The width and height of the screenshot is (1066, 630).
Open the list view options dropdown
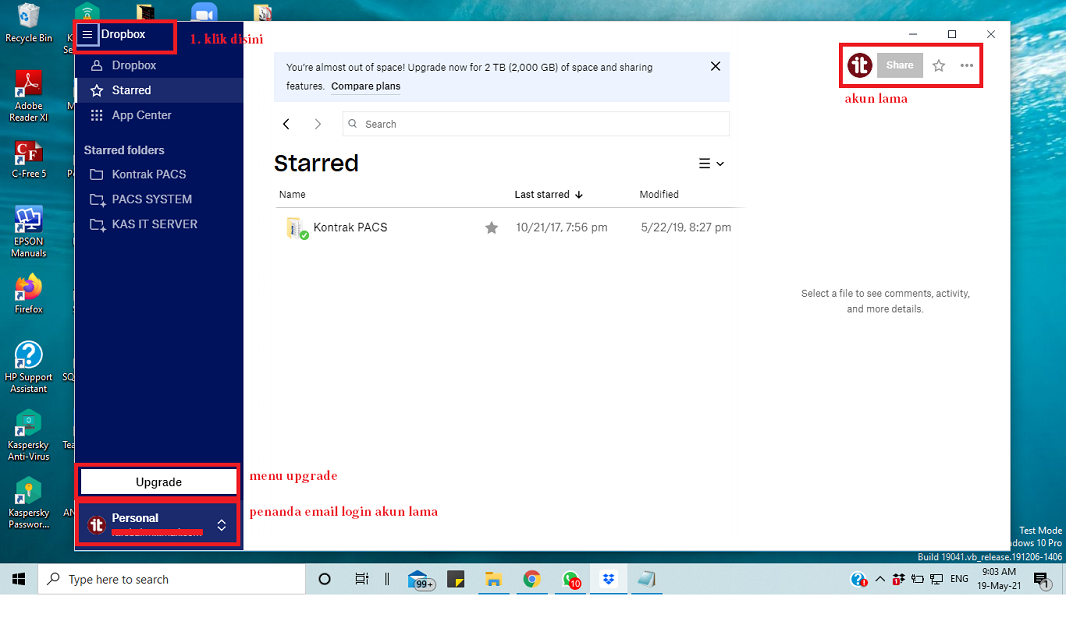[711, 164]
